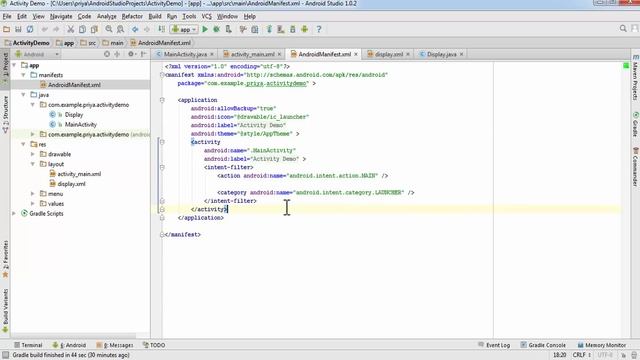Open the Android project view dropdown
Image resolution: width=640 pixels, height=360 pixels.
(x=37, y=54)
